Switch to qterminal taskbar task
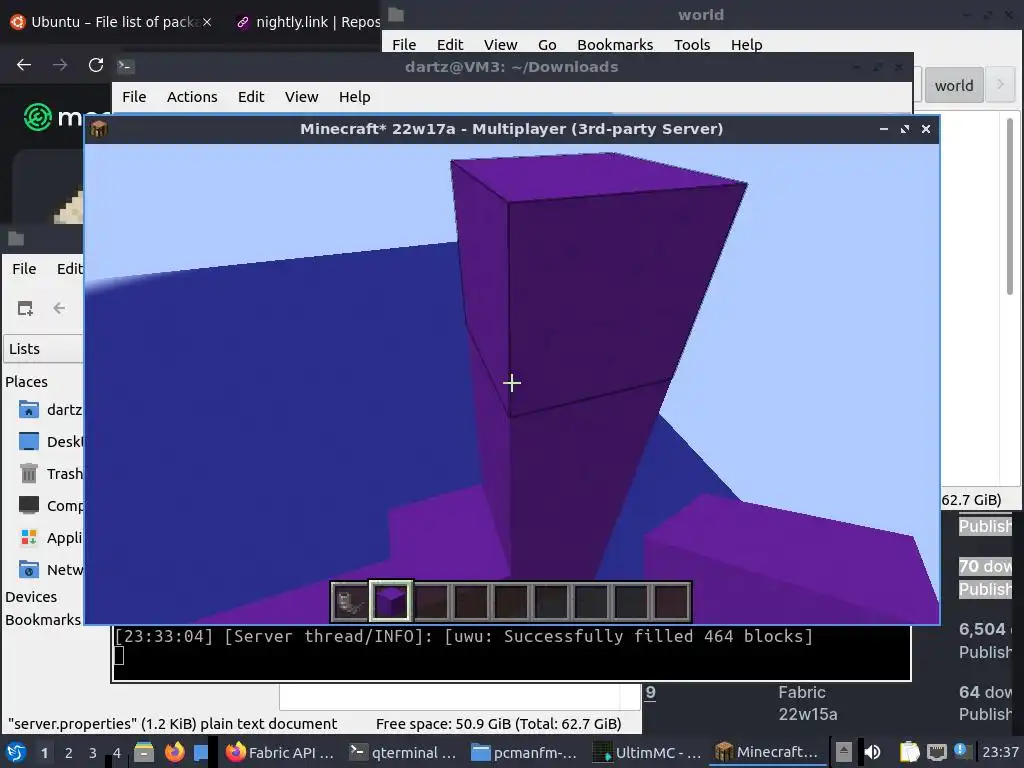This screenshot has width=1024, height=768. pos(403,752)
